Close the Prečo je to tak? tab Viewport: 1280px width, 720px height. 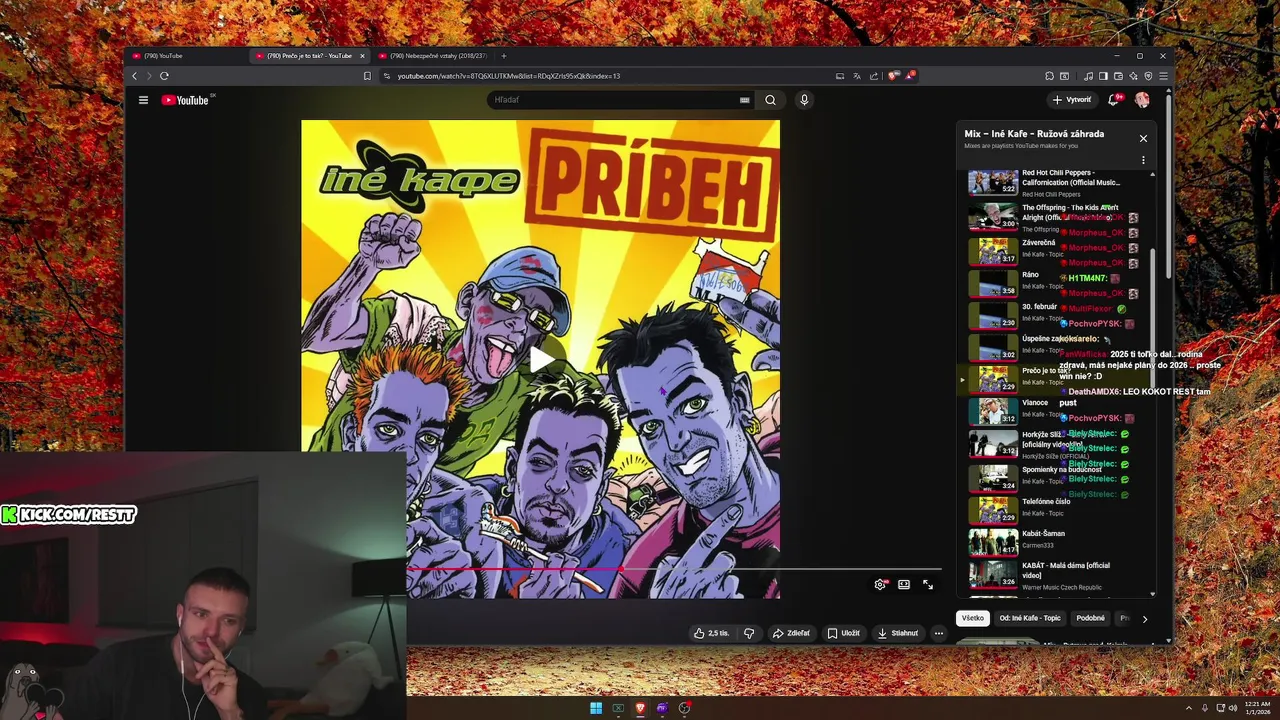click(362, 56)
